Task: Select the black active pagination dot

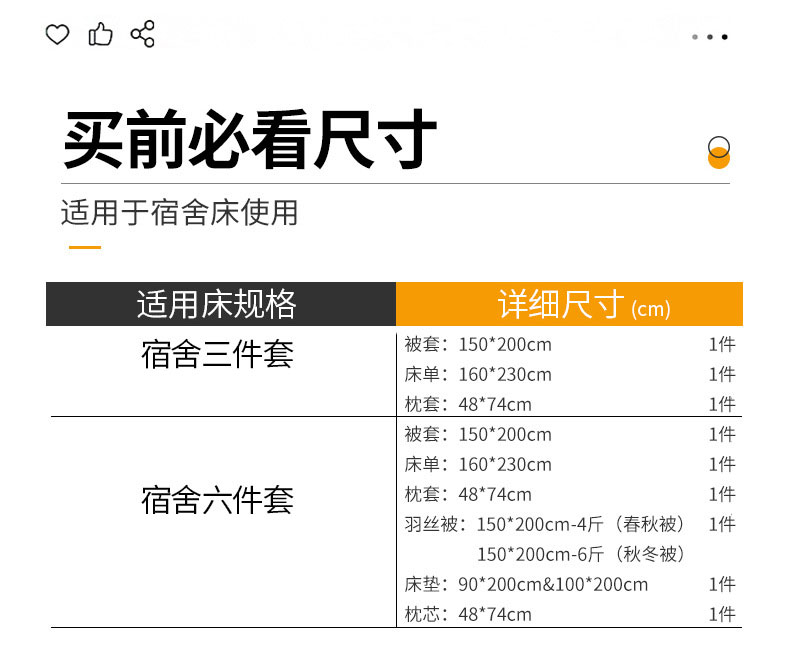Action: 725,37
